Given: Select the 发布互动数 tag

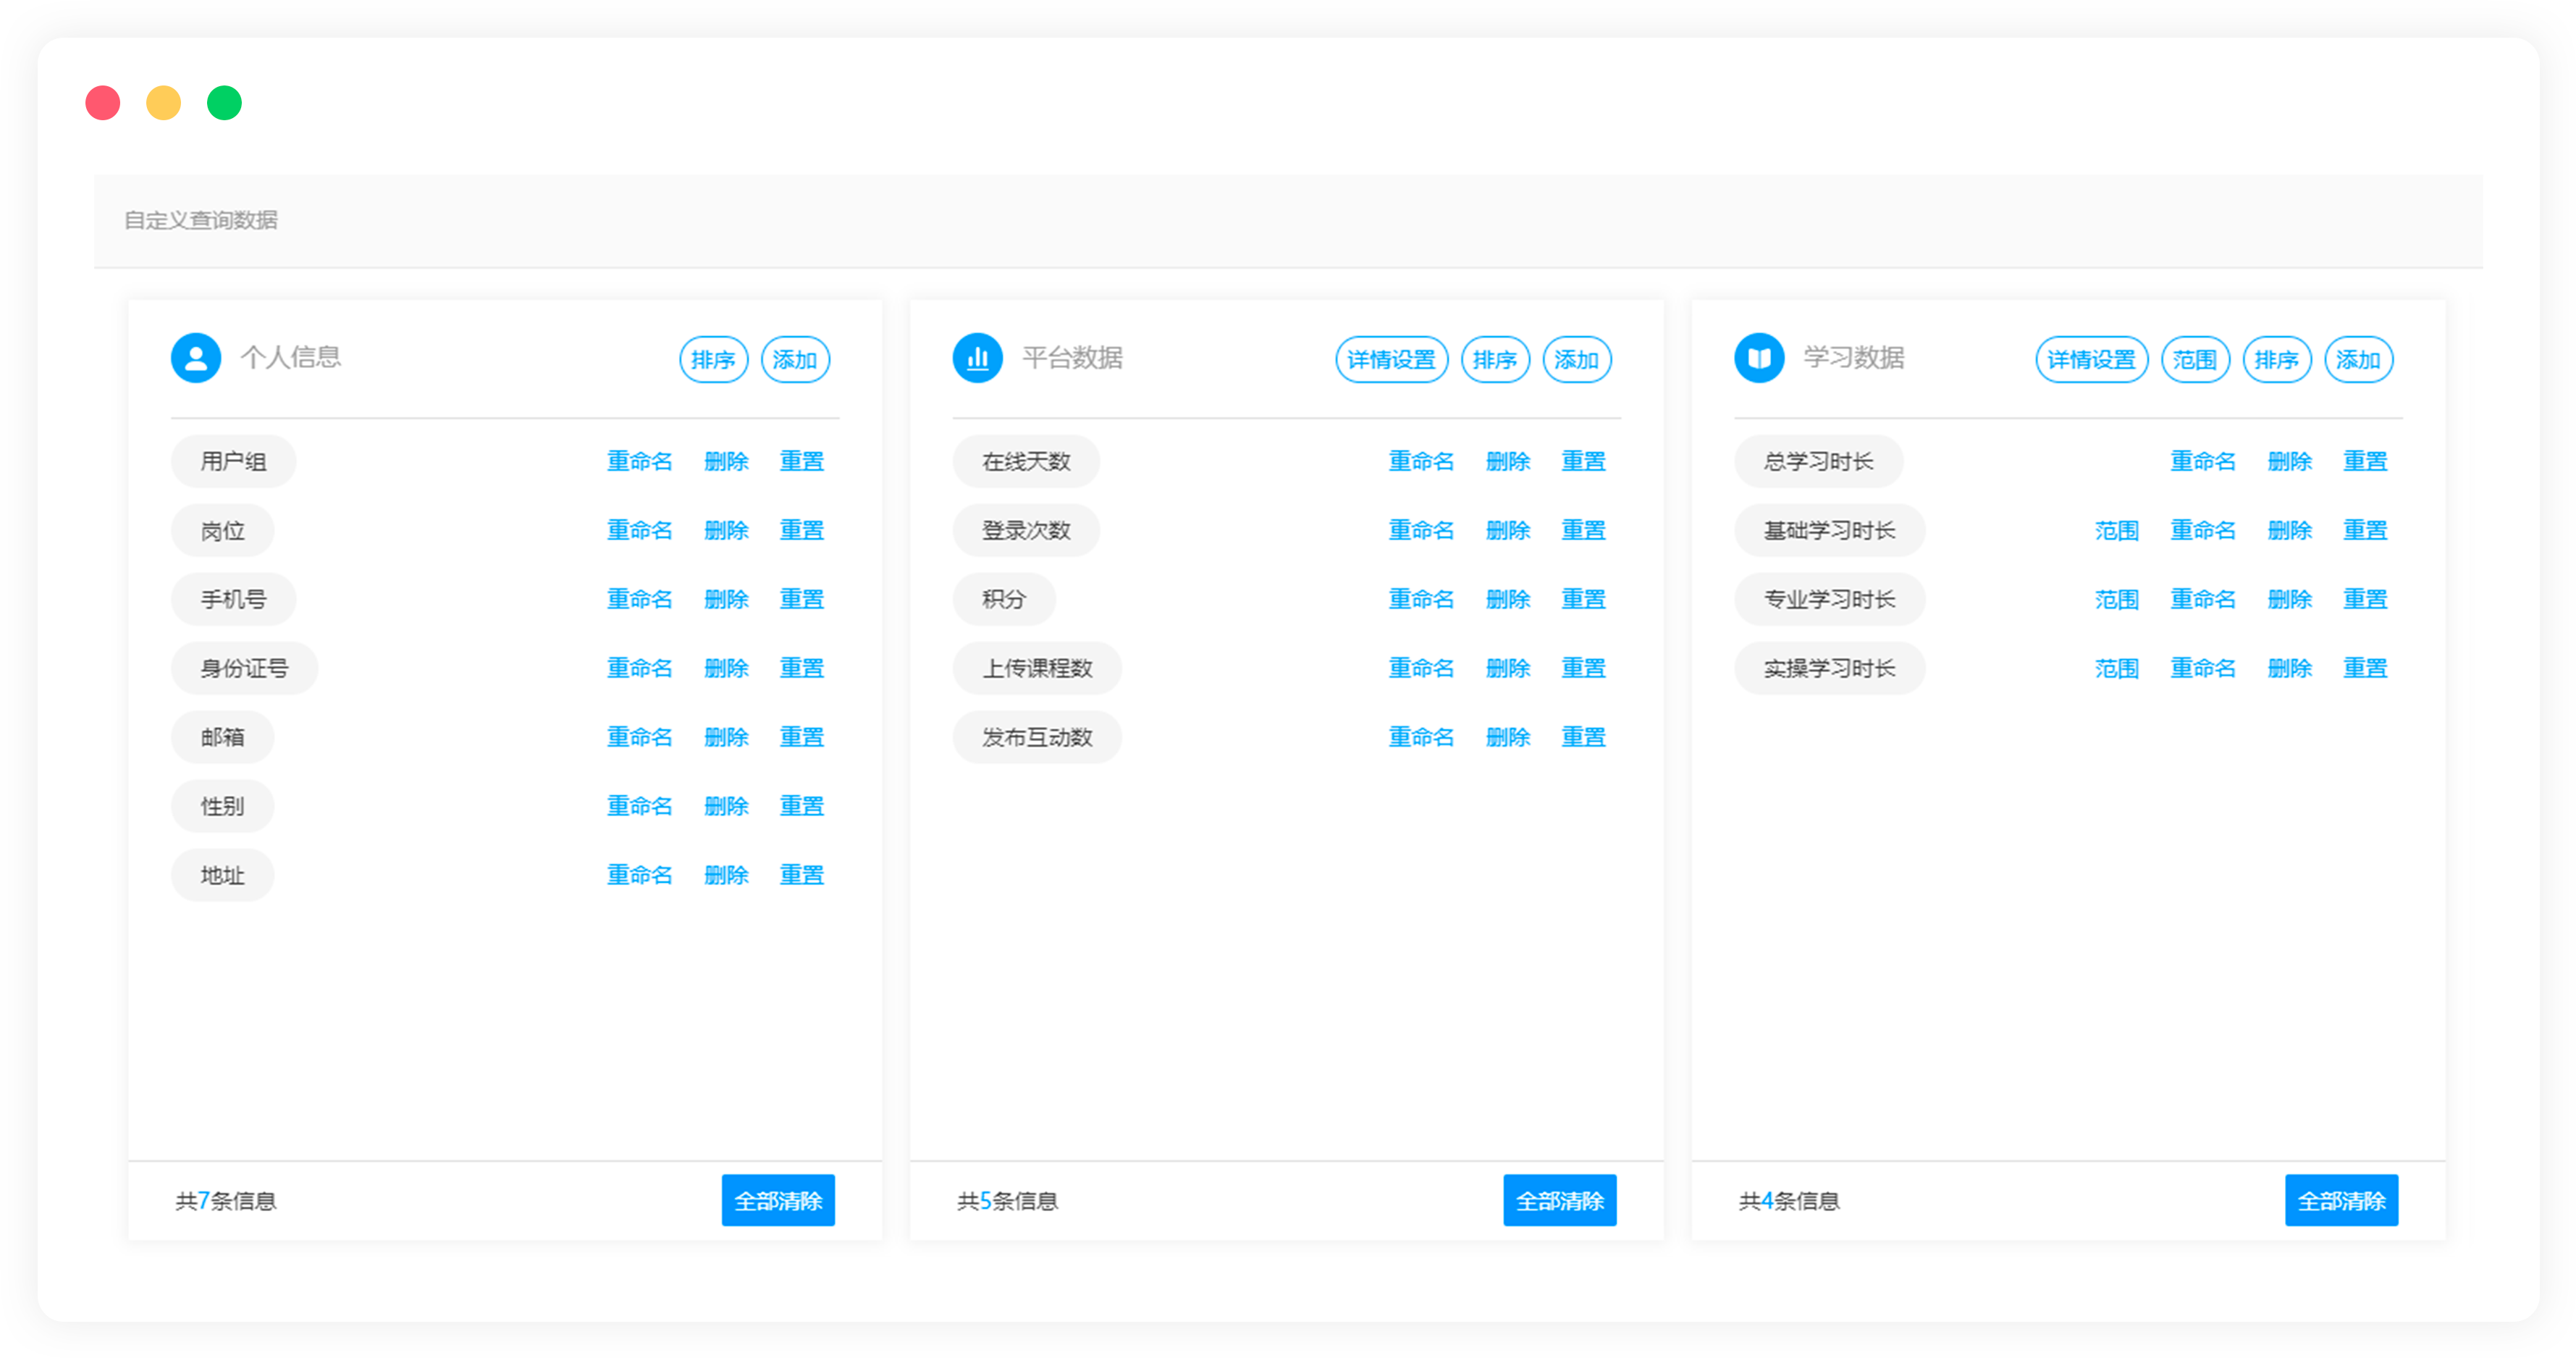Looking at the screenshot, I should click(1037, 737).
